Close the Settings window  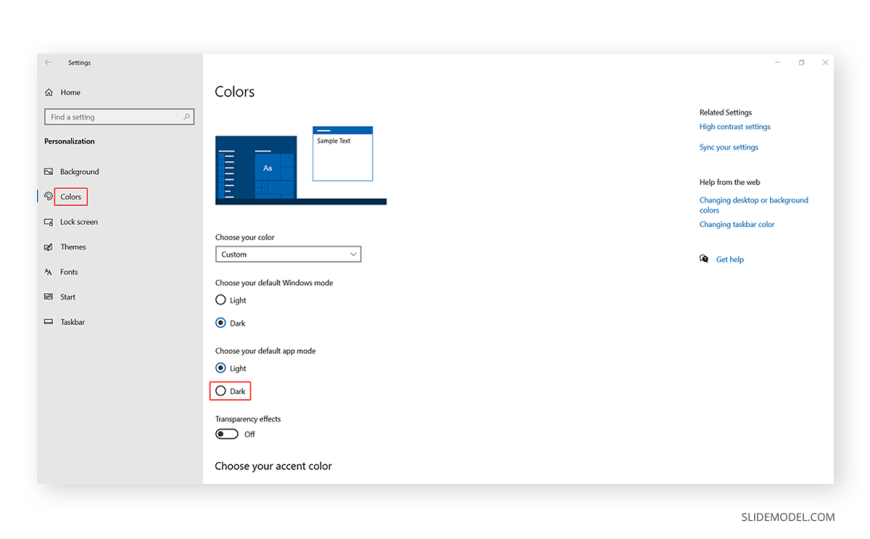825,63
